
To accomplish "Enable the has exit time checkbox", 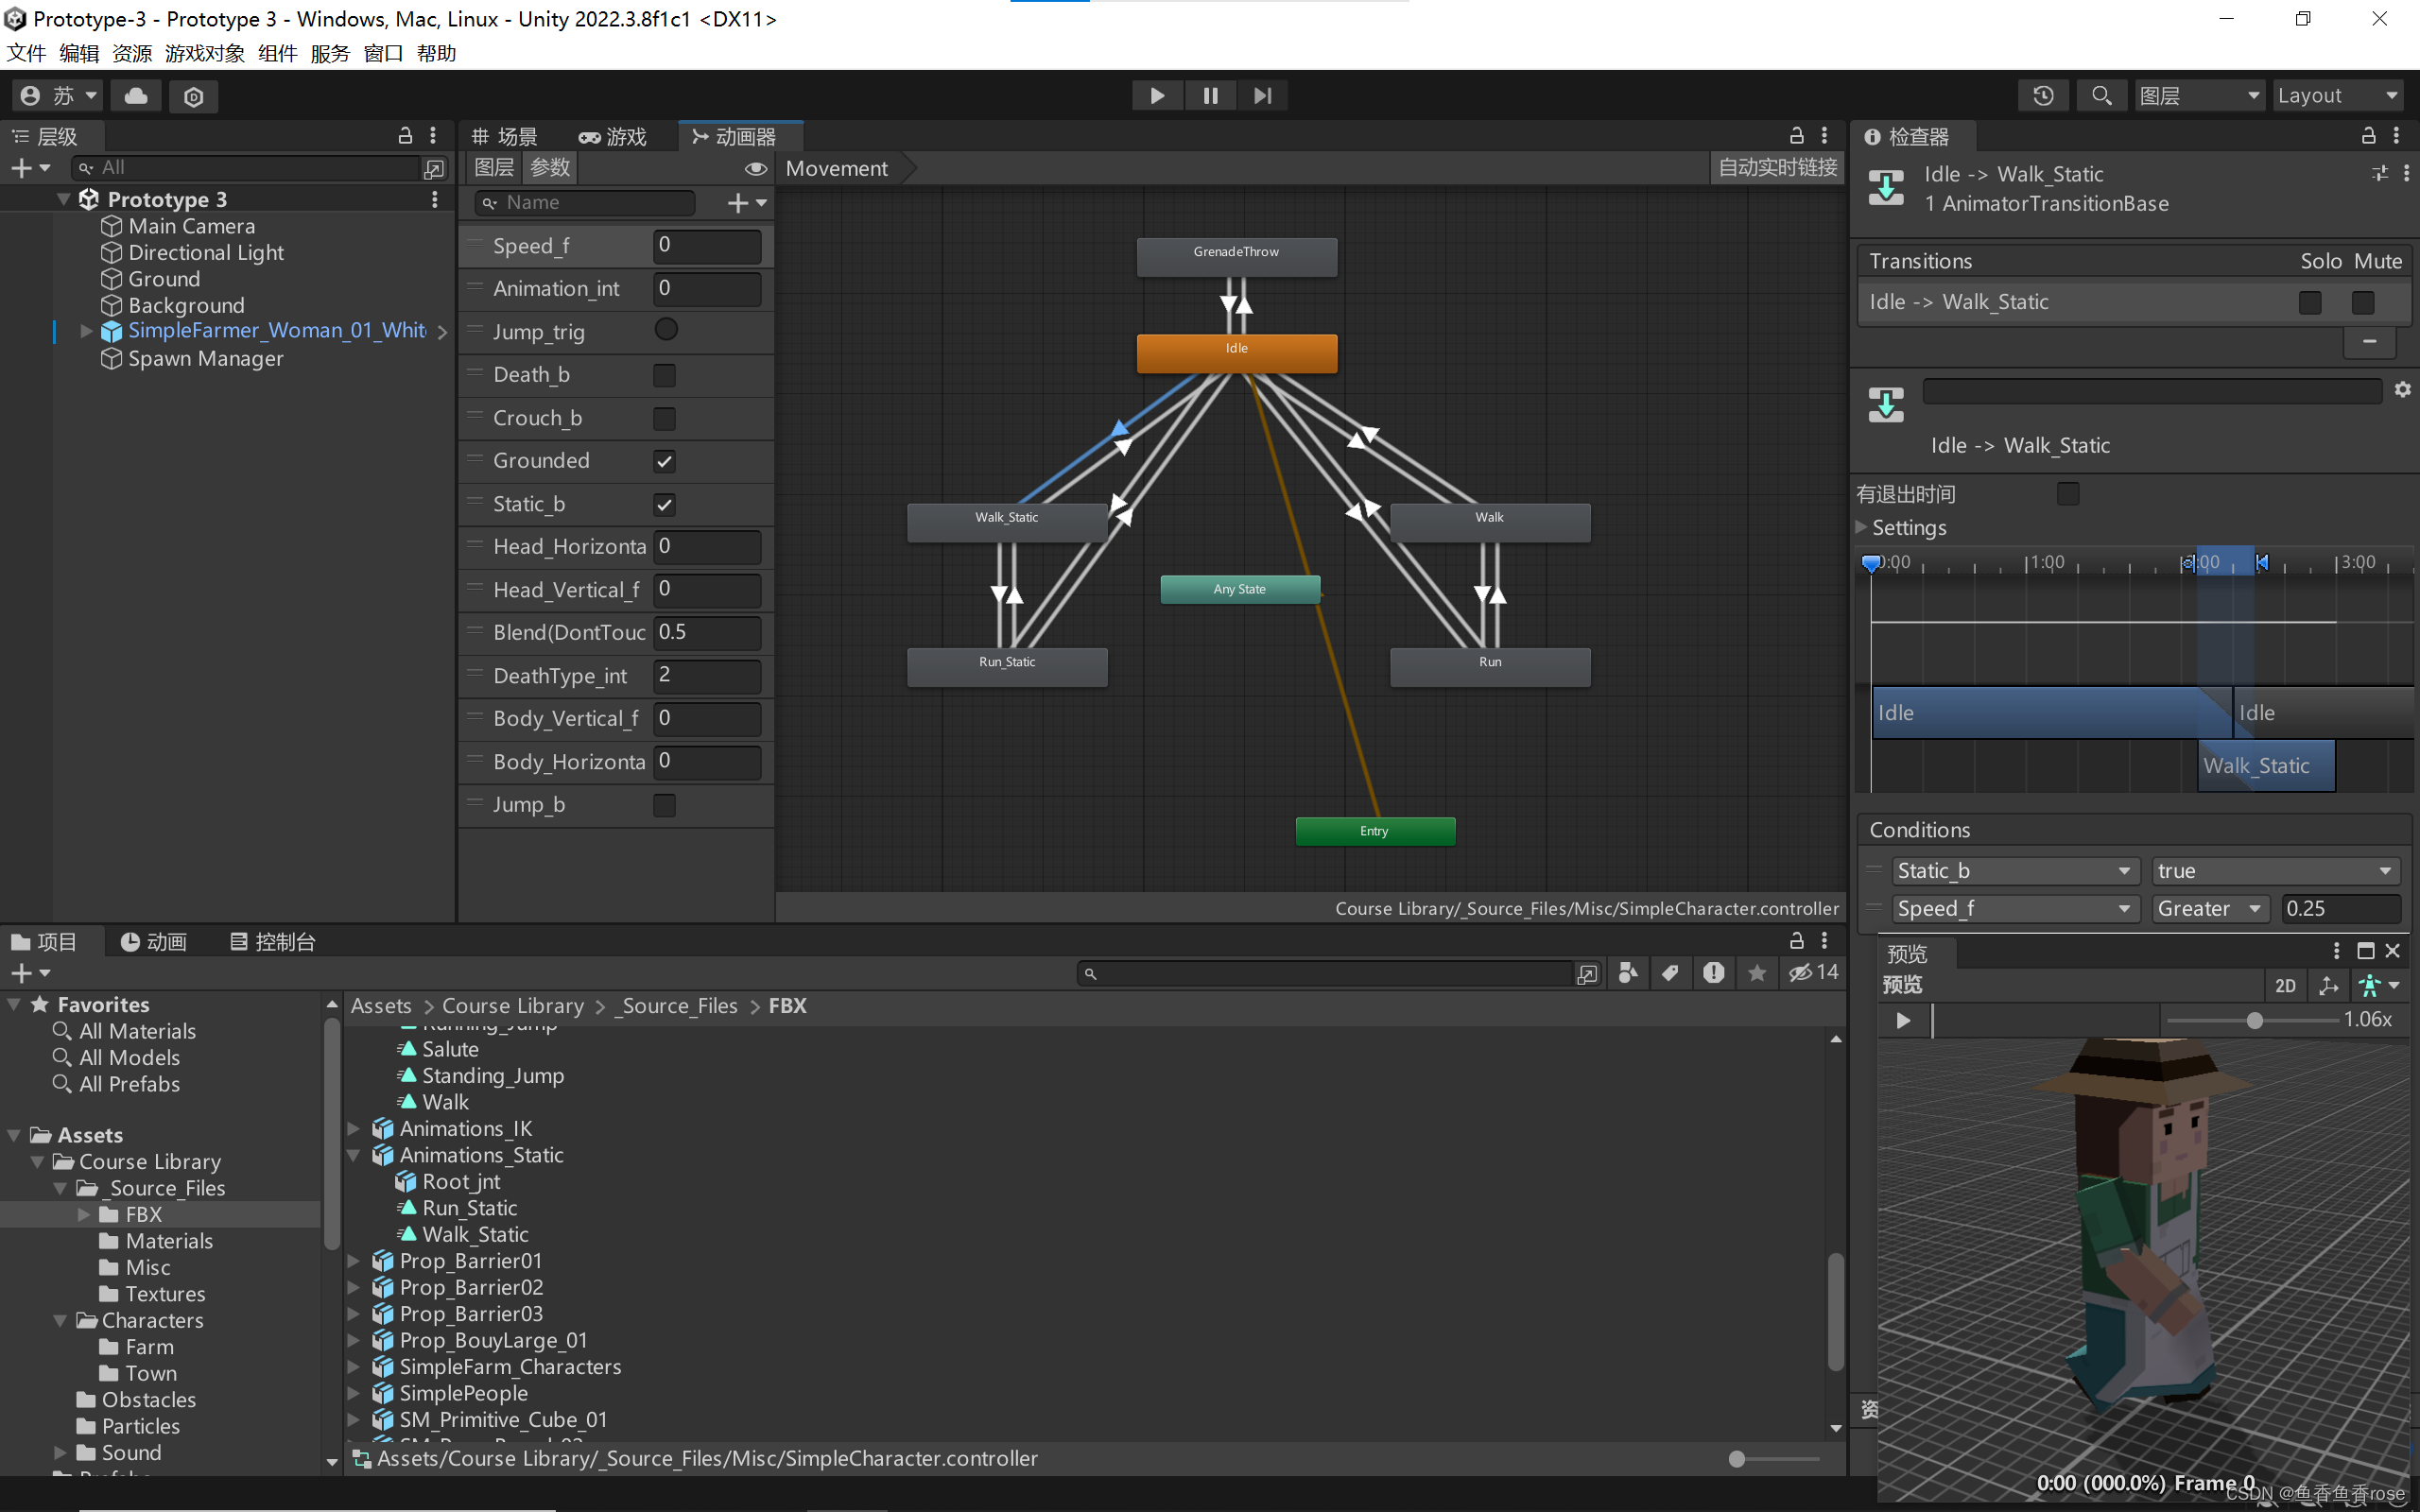I will click(2068, 494).
